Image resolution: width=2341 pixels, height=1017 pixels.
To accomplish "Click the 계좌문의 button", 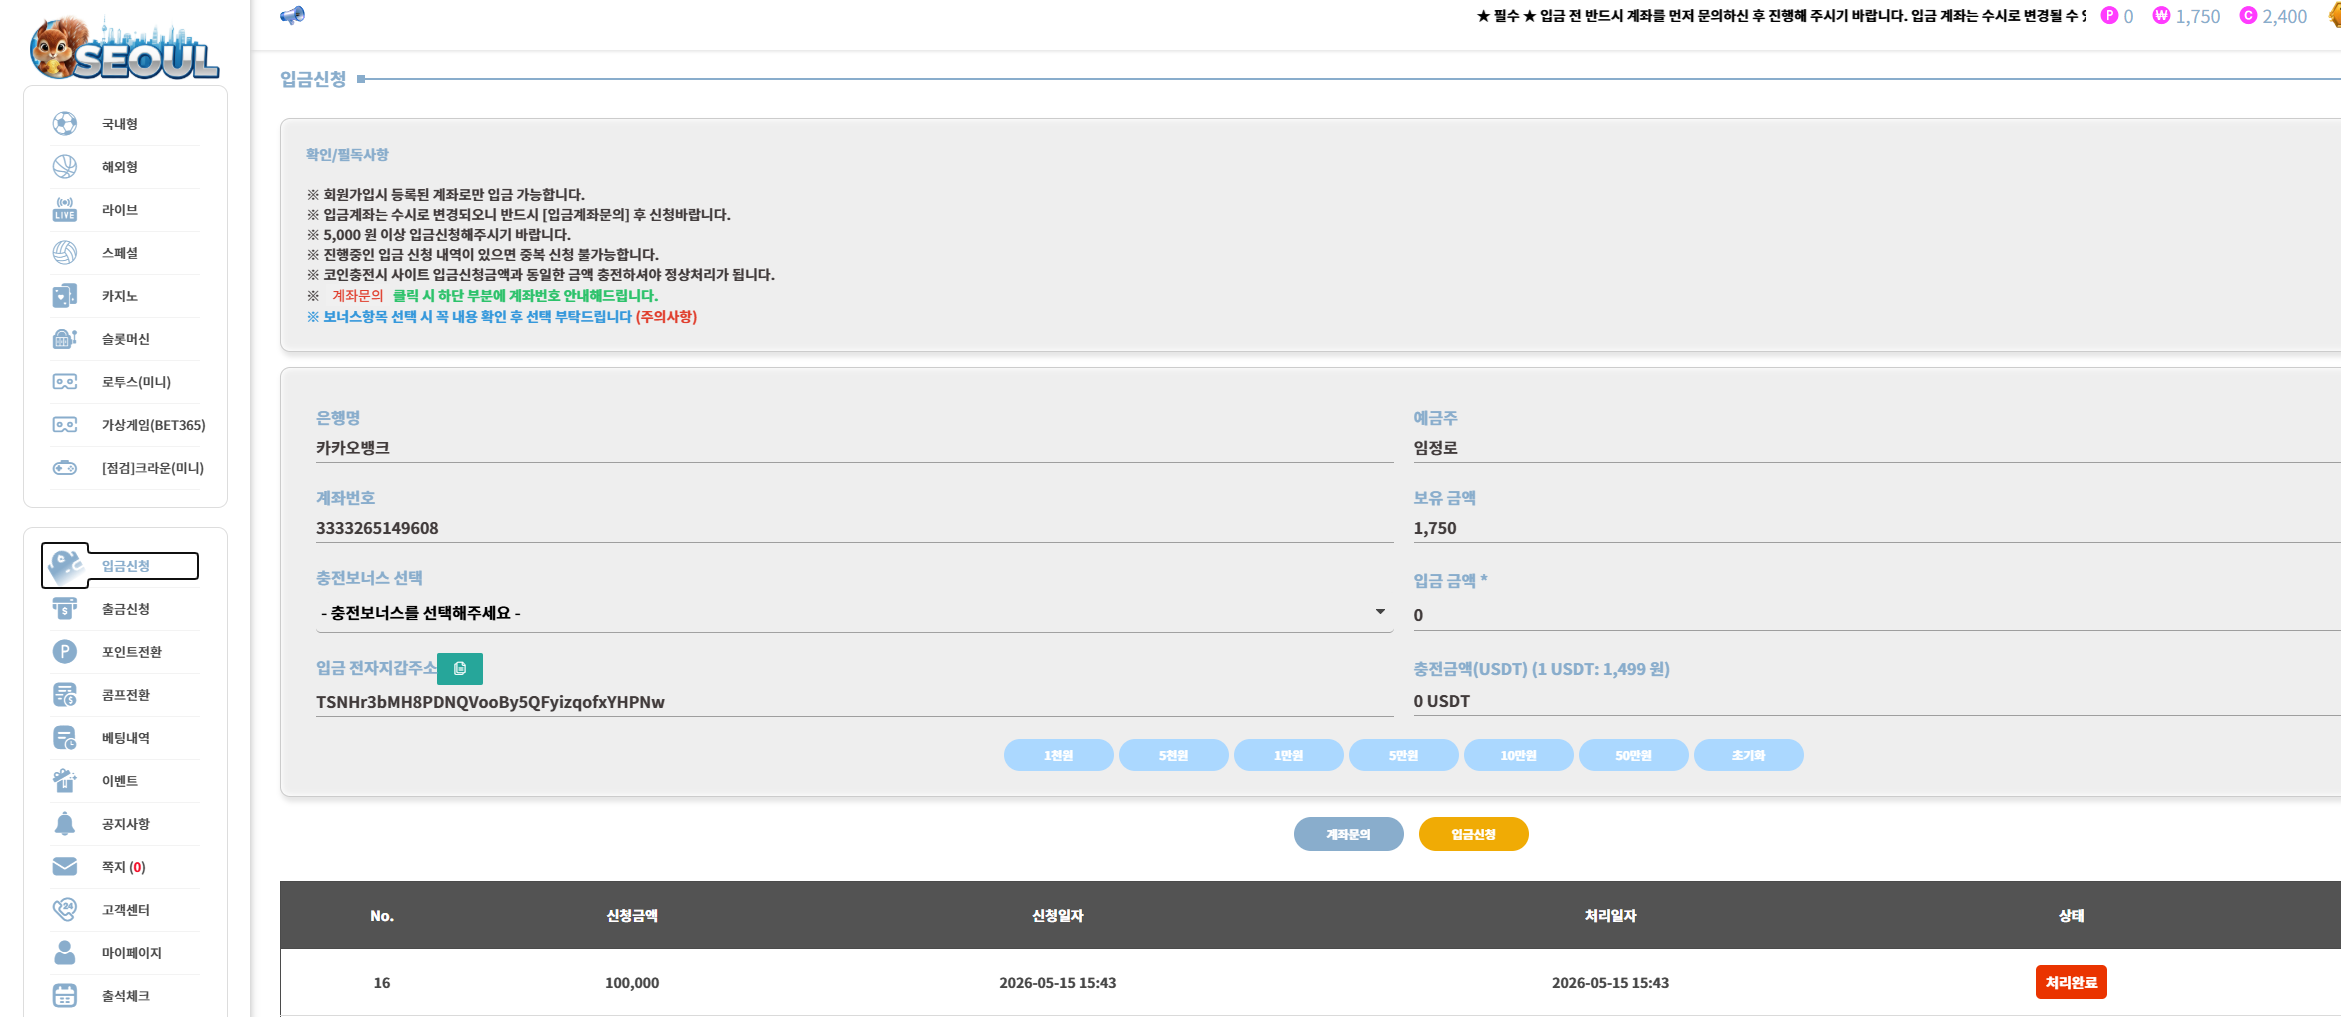I will pos(1348,834).
